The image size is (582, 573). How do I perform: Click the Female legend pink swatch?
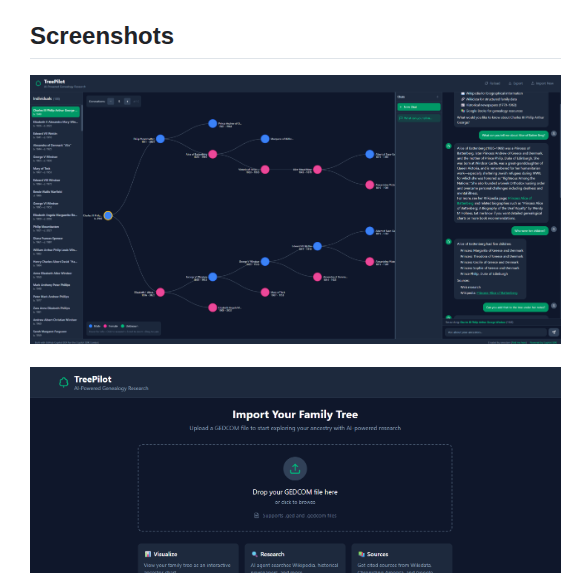point(105,326)
